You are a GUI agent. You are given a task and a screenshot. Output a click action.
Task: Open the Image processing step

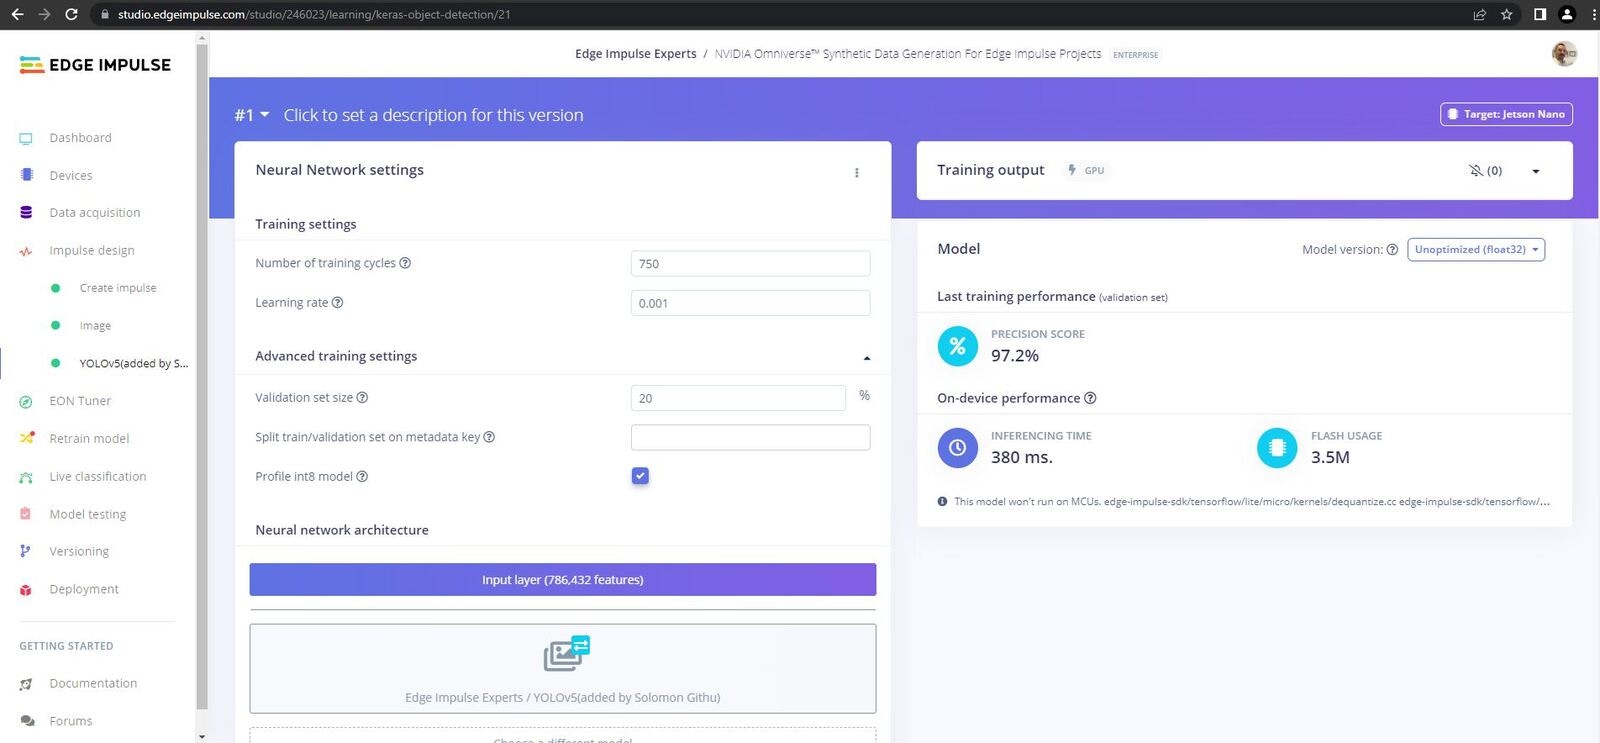[x=95, y=326]
